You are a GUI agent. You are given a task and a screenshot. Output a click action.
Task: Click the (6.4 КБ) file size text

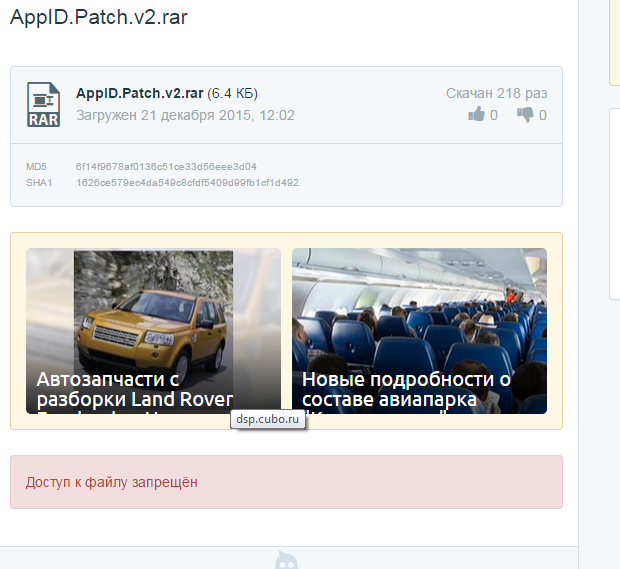(232, 93)
